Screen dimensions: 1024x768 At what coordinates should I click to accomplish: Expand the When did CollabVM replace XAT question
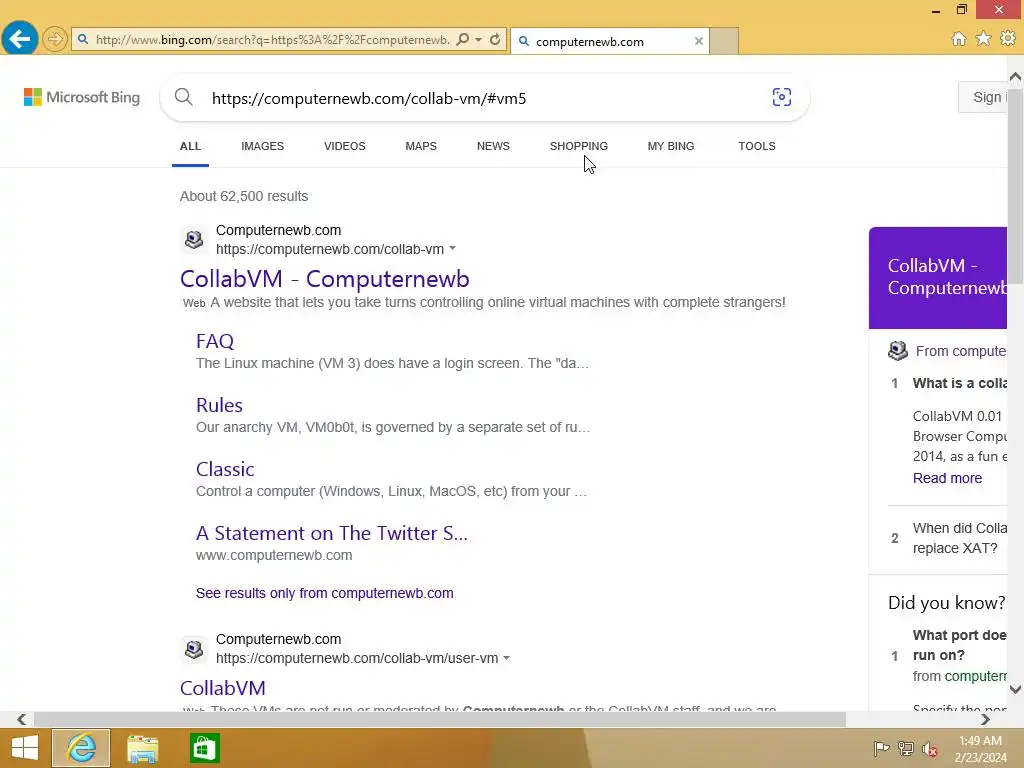coord(959,538)
